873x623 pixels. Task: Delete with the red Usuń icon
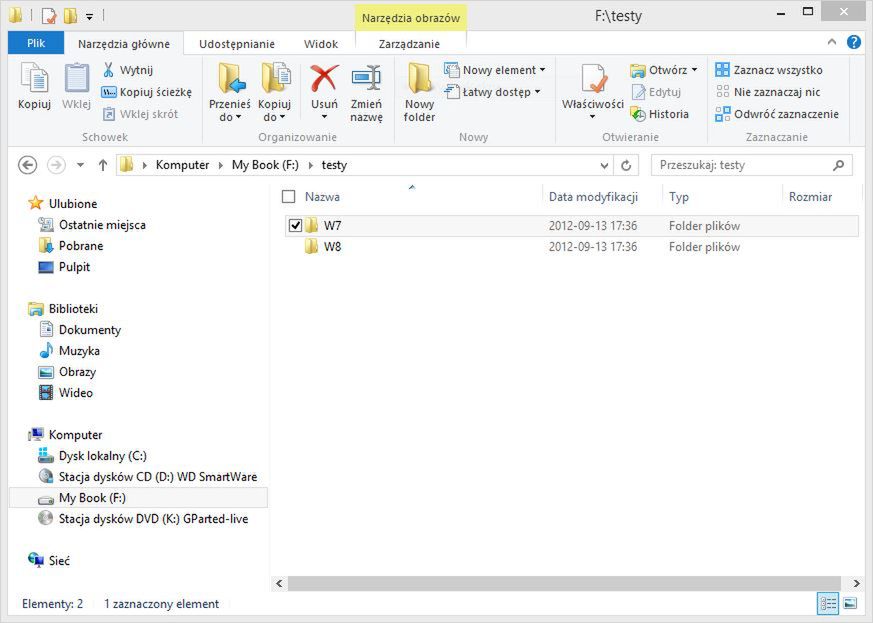click(324, 78)
